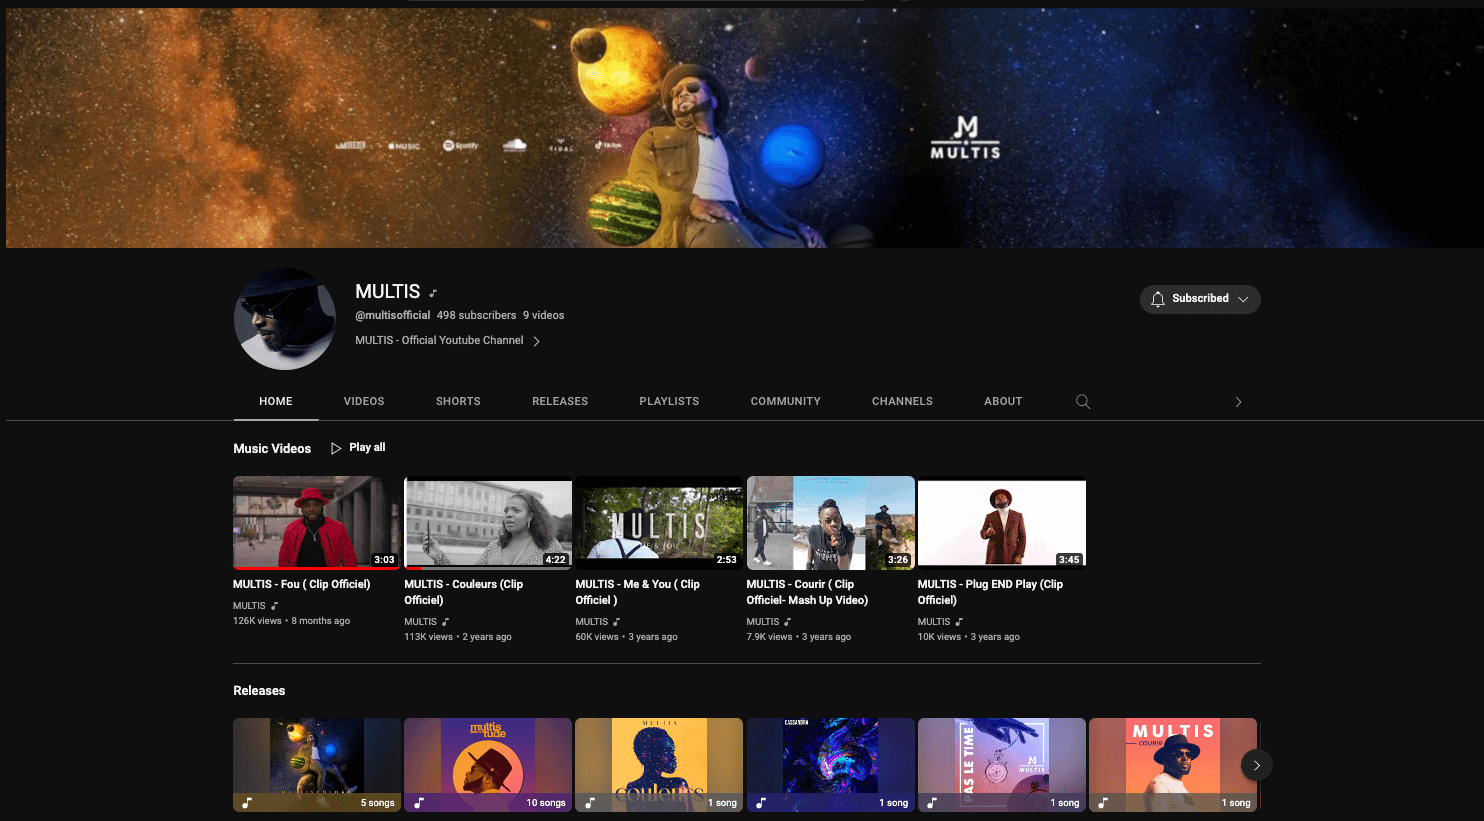
Task: Open the MULTIS Courir release cover
Action: coord(1172,765)
